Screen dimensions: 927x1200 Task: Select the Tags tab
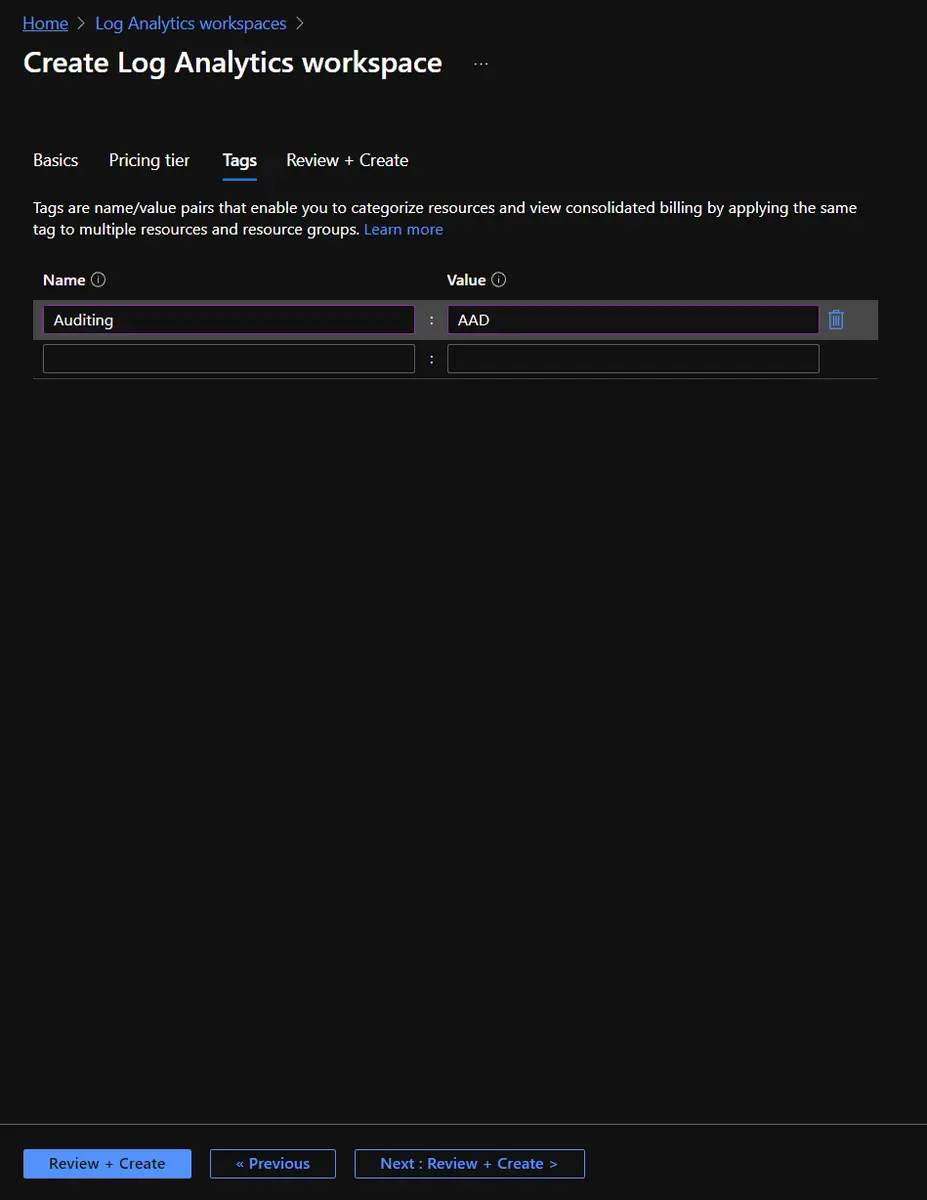(239, 160)
